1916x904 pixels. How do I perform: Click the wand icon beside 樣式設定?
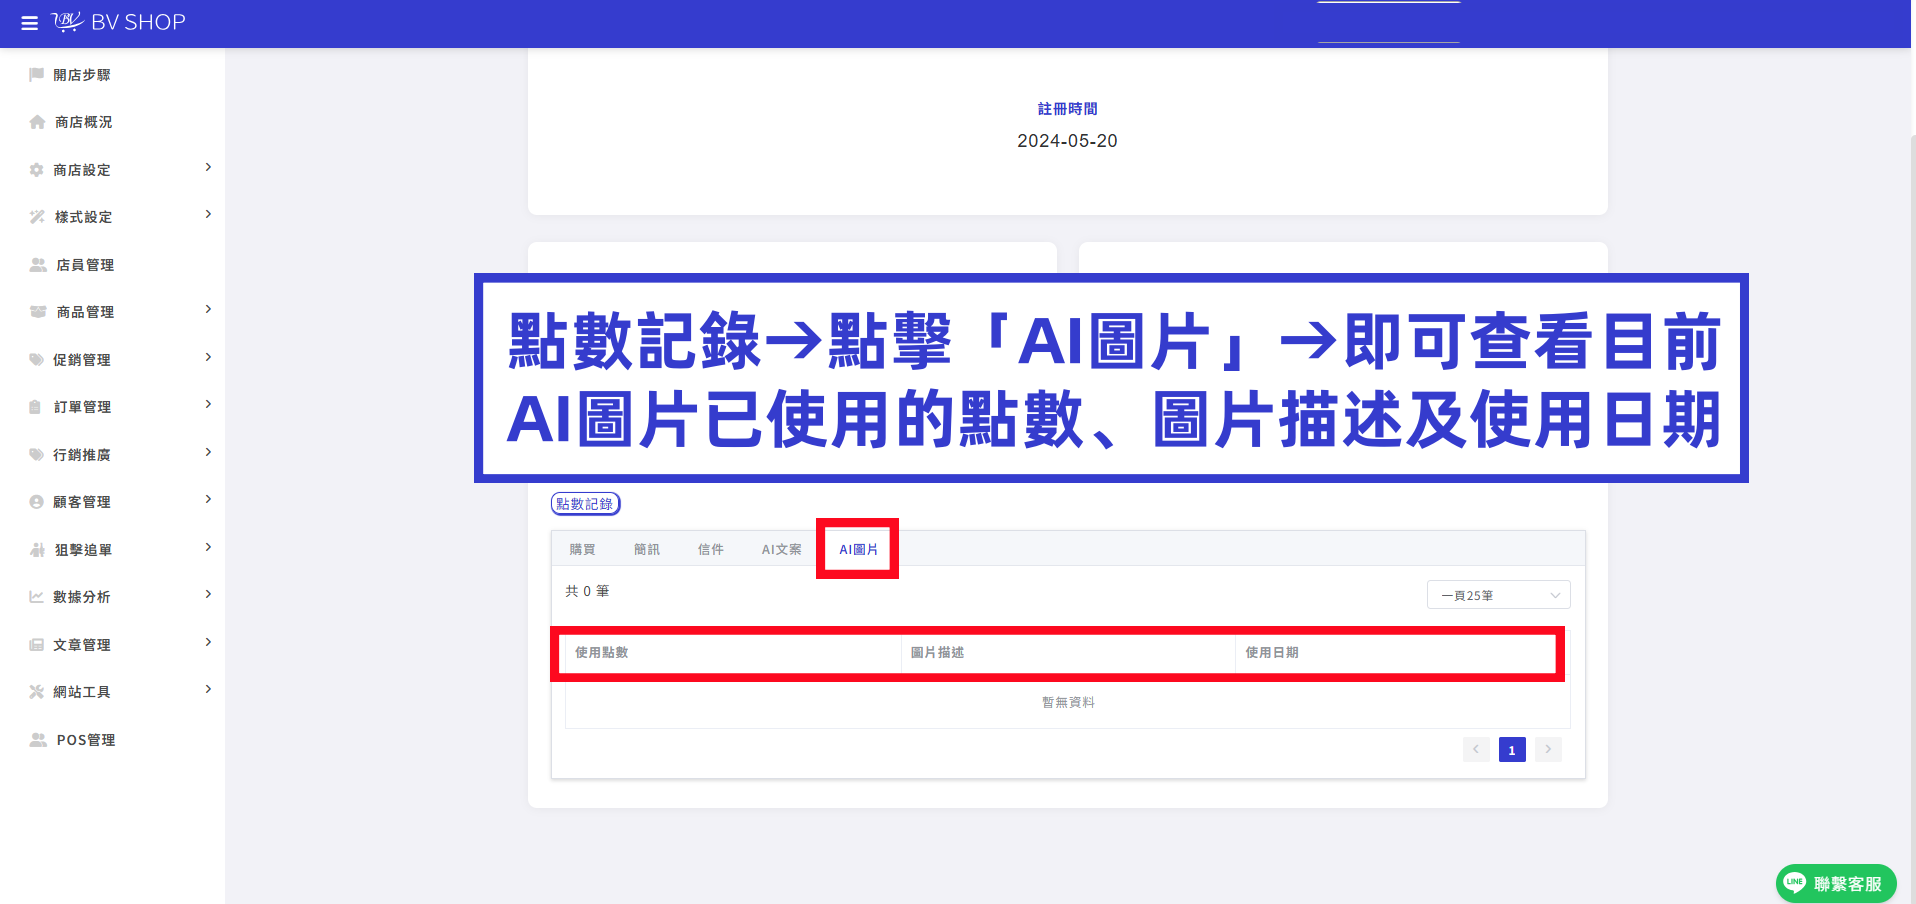click(x=37, y=217)
